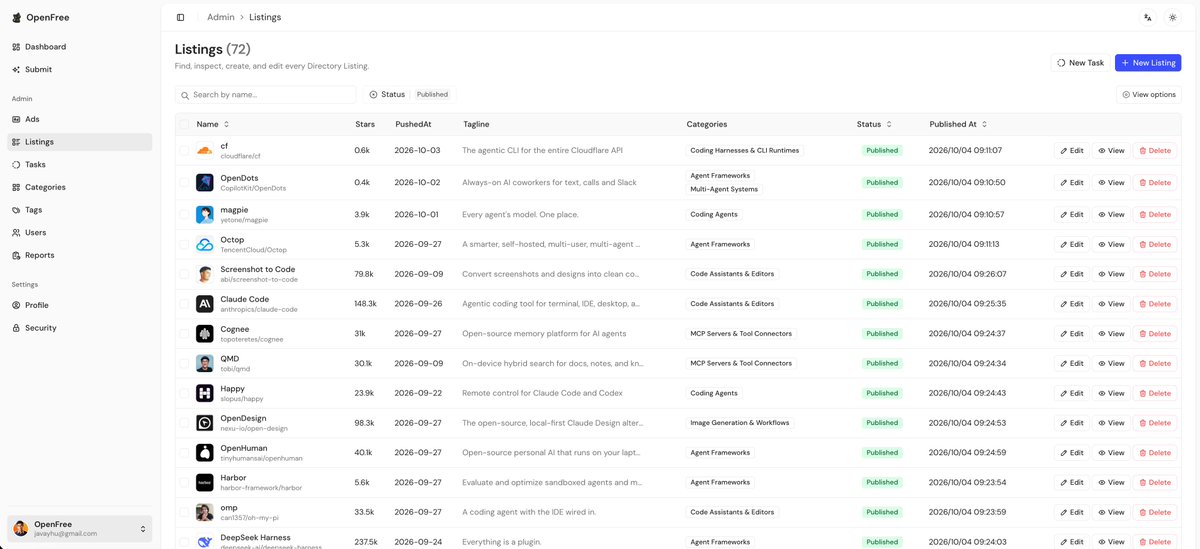Open Submit in the sidebar

(80, 70)
